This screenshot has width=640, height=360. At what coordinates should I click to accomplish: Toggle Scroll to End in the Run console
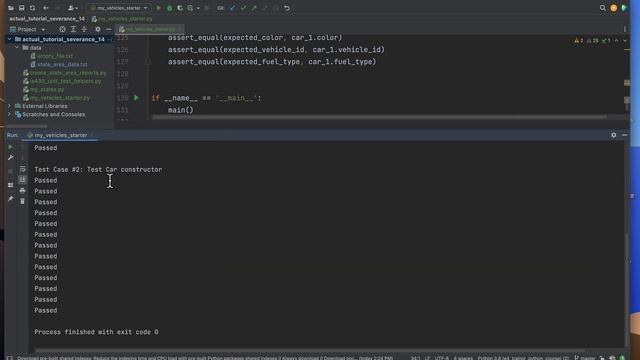click(22, 180)
